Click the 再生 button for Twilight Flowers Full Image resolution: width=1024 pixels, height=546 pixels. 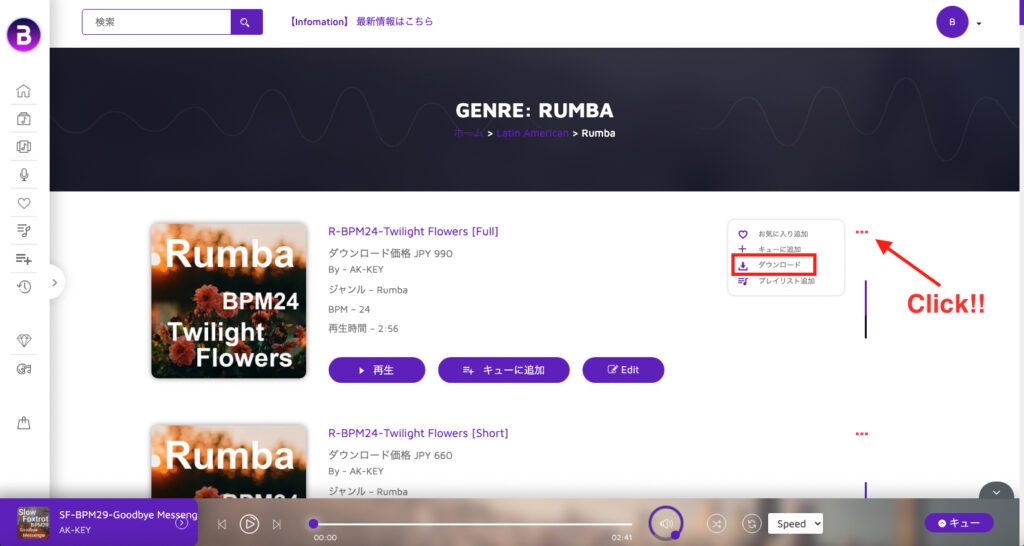(377, 370)
